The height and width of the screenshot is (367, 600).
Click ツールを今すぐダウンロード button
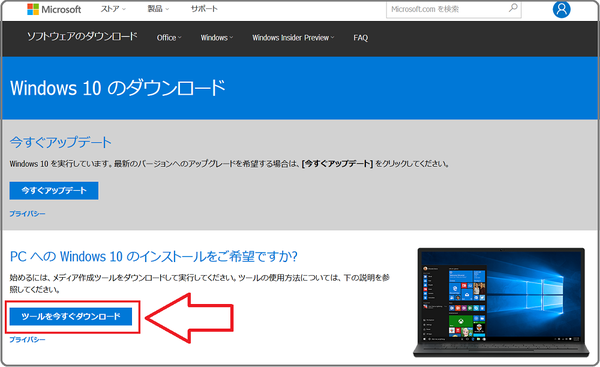(x=71, y=316)
